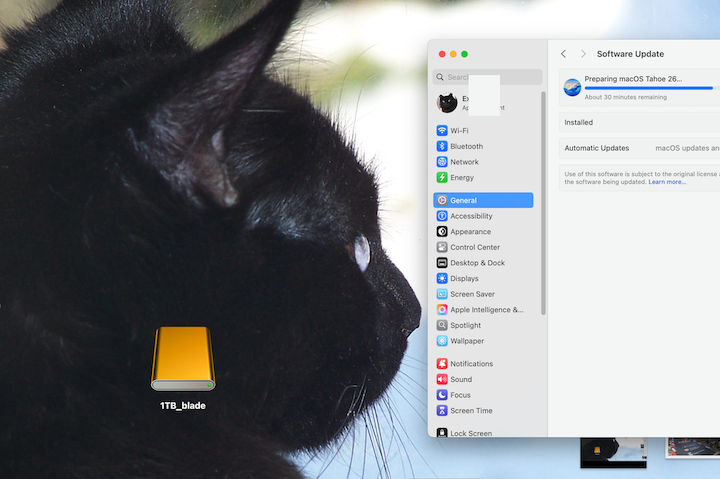Open the Desktop & Dock icon
This screenshot has height=479, width=720.
(442, 263)
